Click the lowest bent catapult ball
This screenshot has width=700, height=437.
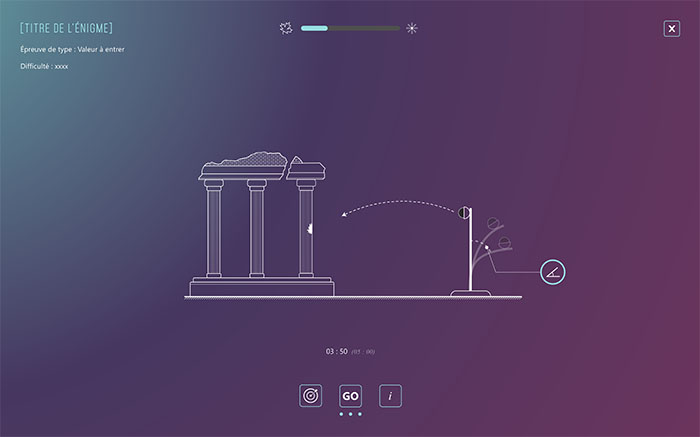click(505, 240)
